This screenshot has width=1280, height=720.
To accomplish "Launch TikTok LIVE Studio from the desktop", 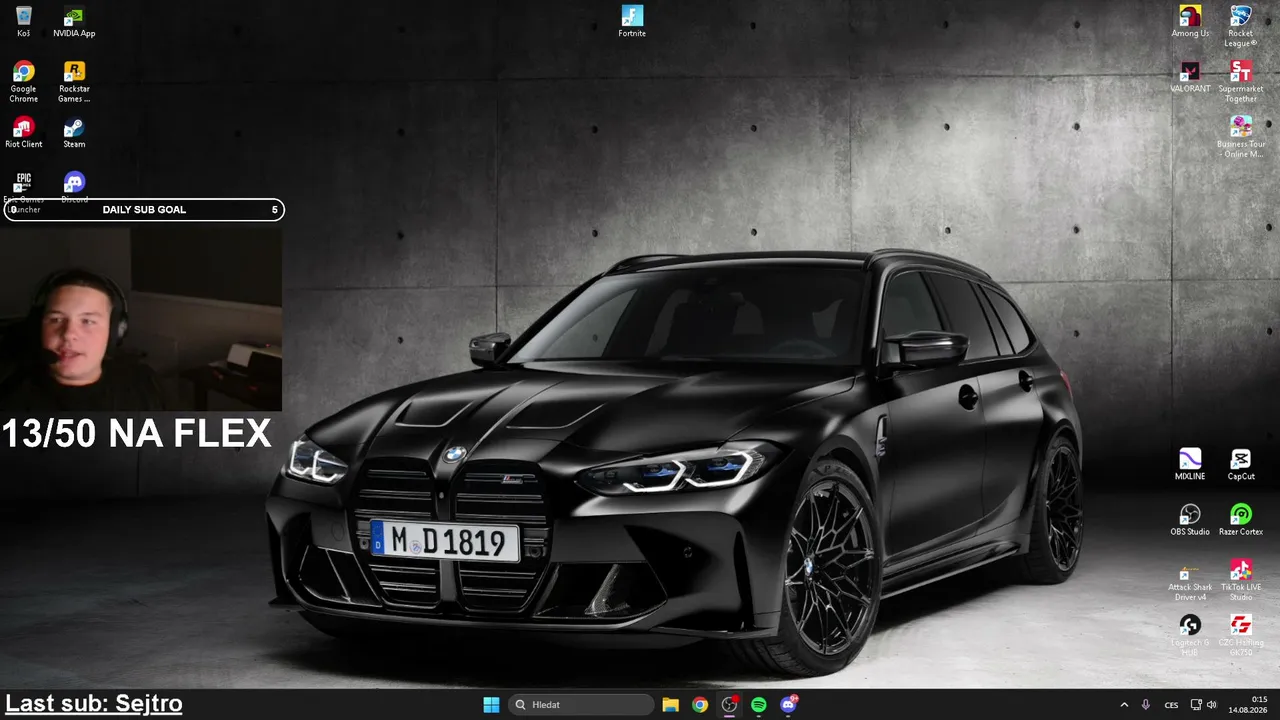I will point(1241,580).
